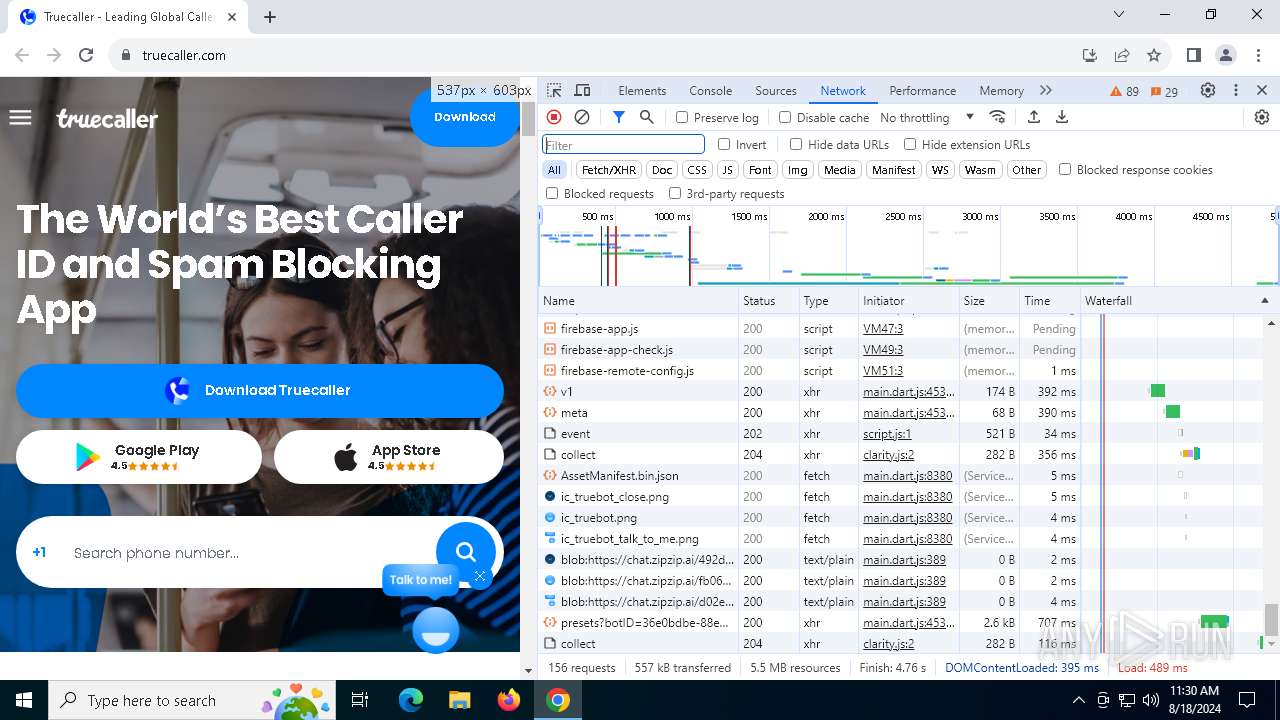Toggle Chrome side panel icon
This screenshot has width=1280, height=720.
click(1194, 55)
